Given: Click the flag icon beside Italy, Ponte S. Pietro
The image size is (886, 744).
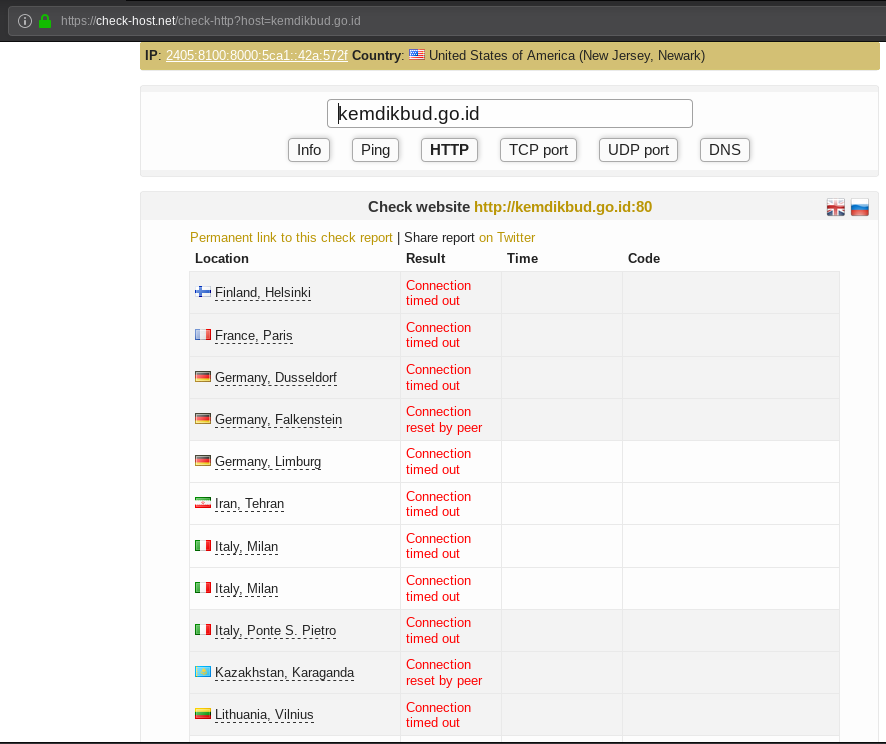Looking at the screenshot, I should click(203, 629).
